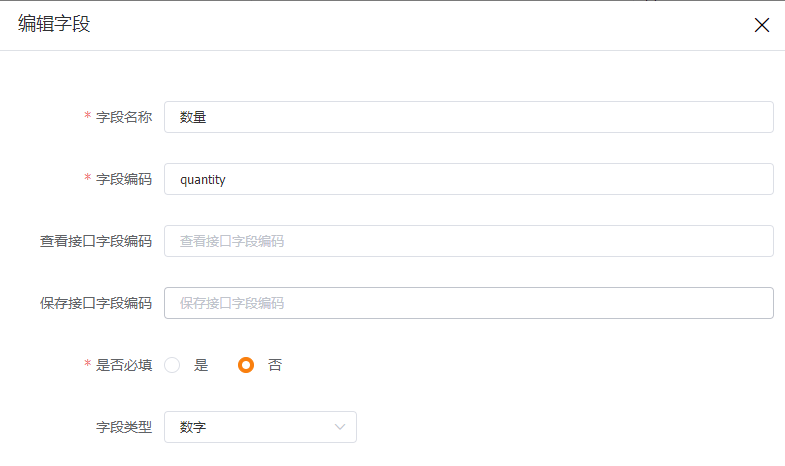
Task: Click the red asterisk beside 字段名称
Action: click(88, 115)
